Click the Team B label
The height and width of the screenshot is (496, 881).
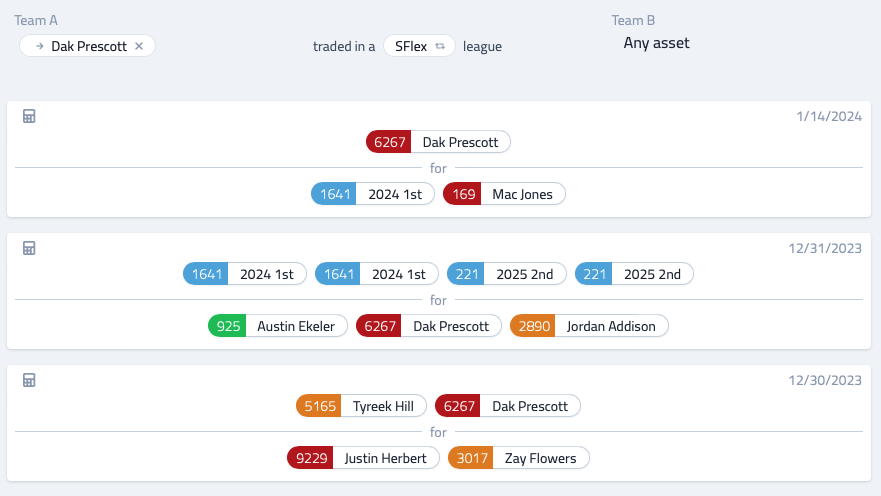tap(633, 20)
